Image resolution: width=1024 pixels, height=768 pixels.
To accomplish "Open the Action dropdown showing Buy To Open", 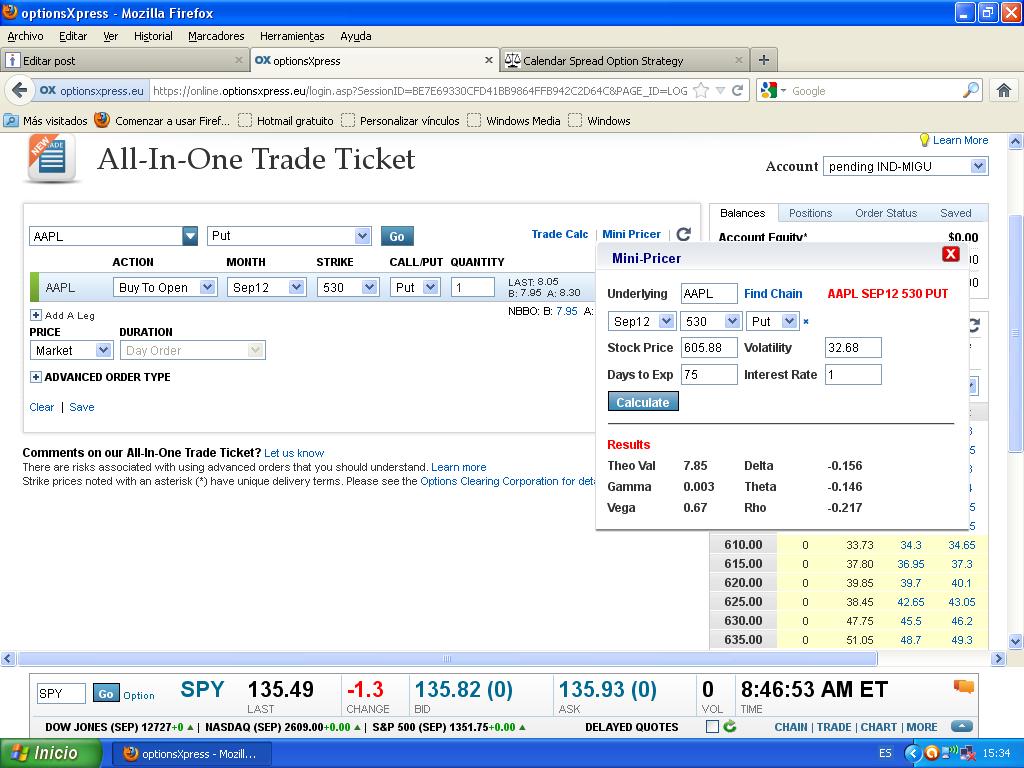I will [165, 287].
